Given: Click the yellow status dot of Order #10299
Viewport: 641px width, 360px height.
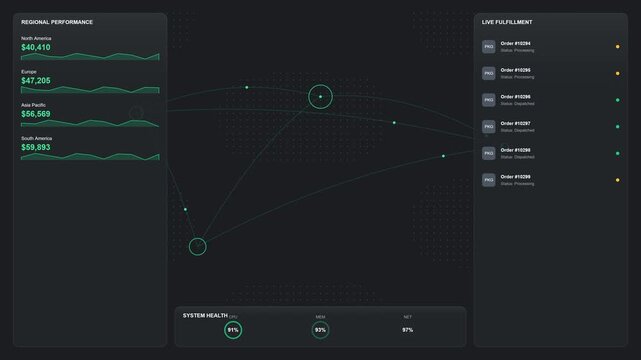Looking at the screenshot, I should coord(617,180).
